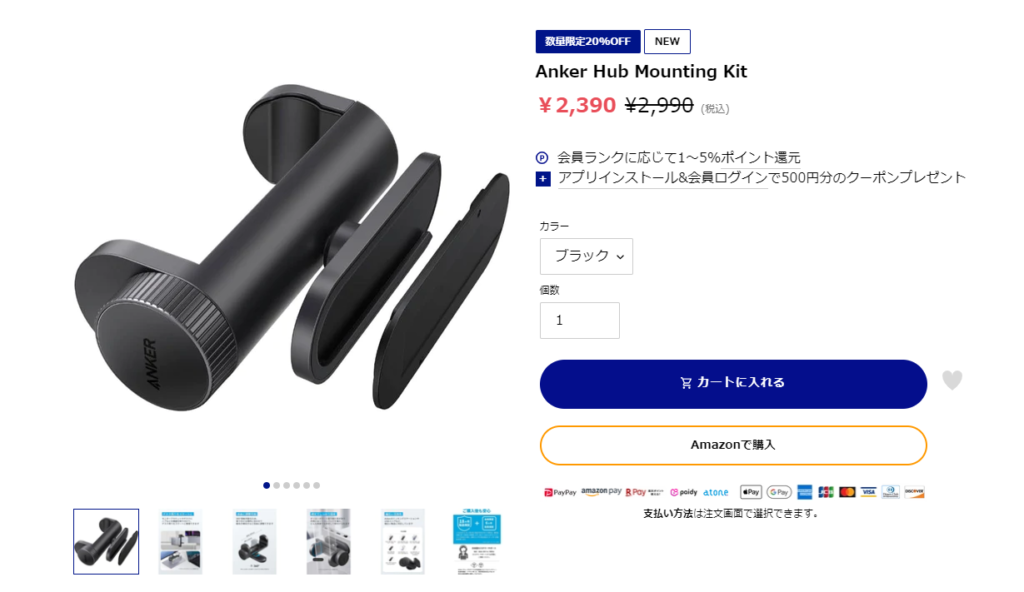Click the Amazonで購入 button
The height and width of the screenshot is (592, 1024).
(x=733, y=445)
